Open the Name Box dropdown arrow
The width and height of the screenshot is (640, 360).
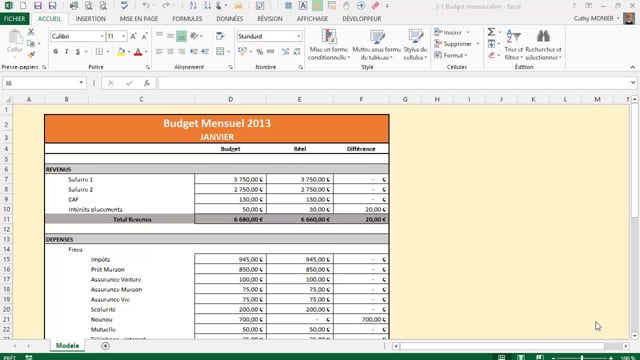81,83
